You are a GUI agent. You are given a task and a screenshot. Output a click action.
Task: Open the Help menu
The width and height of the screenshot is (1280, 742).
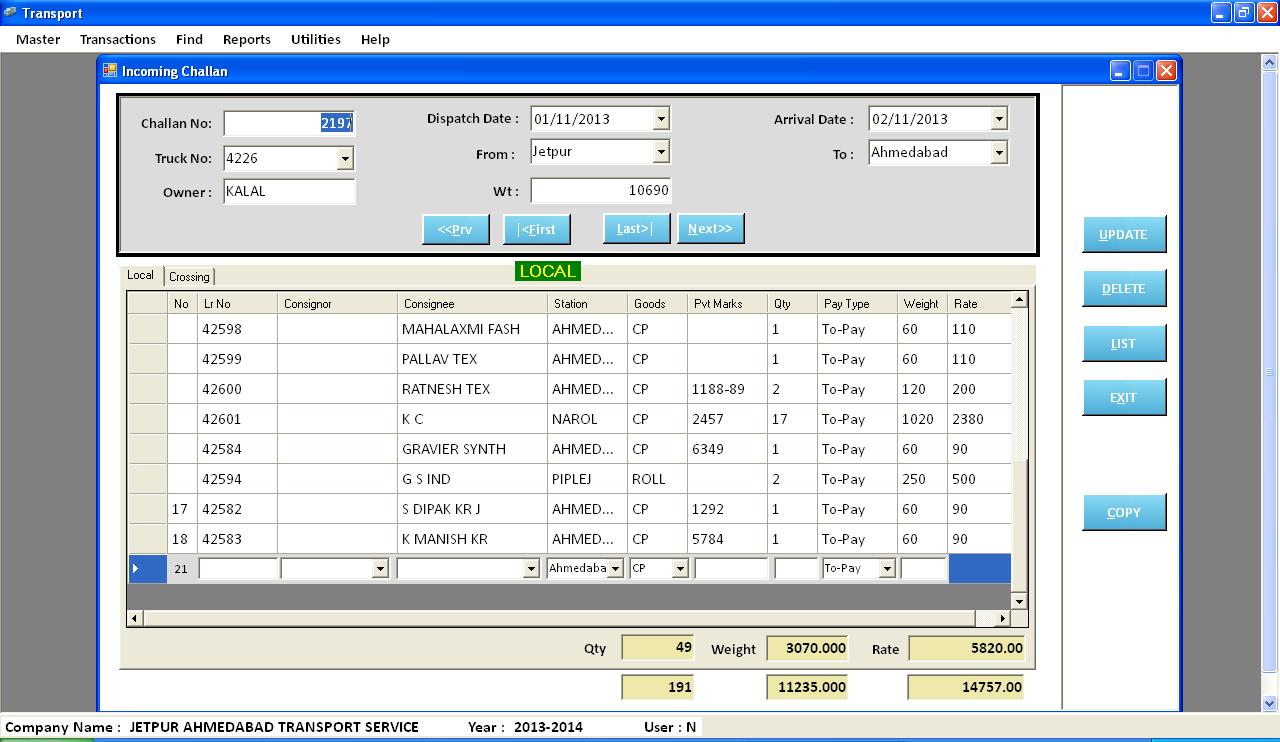point(375,39)
